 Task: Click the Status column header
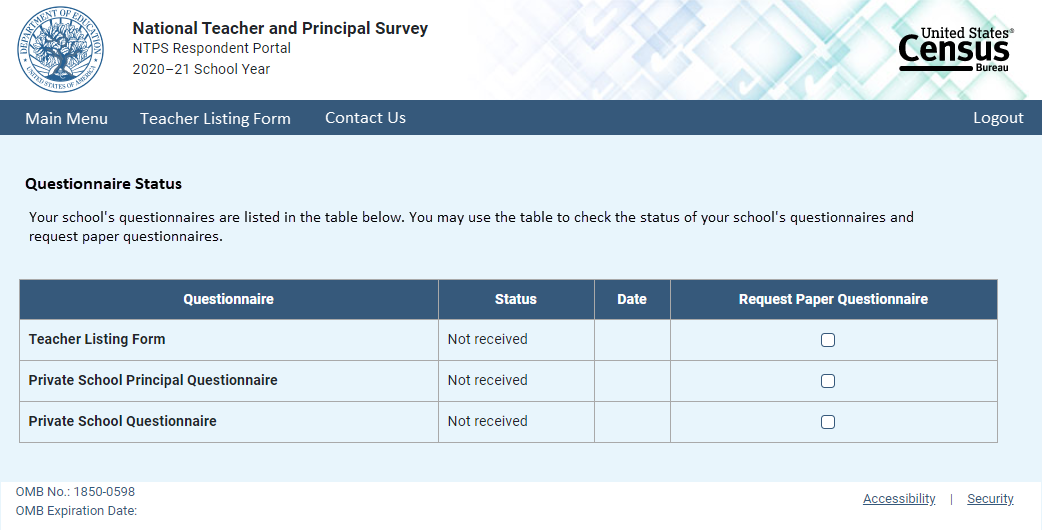(x=516, y=299)
